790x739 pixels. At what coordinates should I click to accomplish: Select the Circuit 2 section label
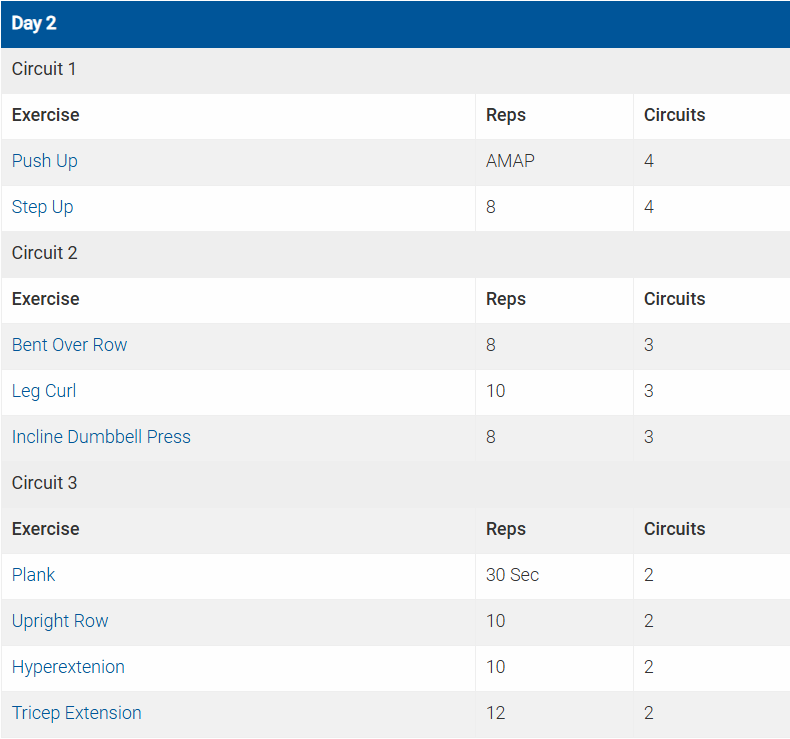(x=45, y=253)
